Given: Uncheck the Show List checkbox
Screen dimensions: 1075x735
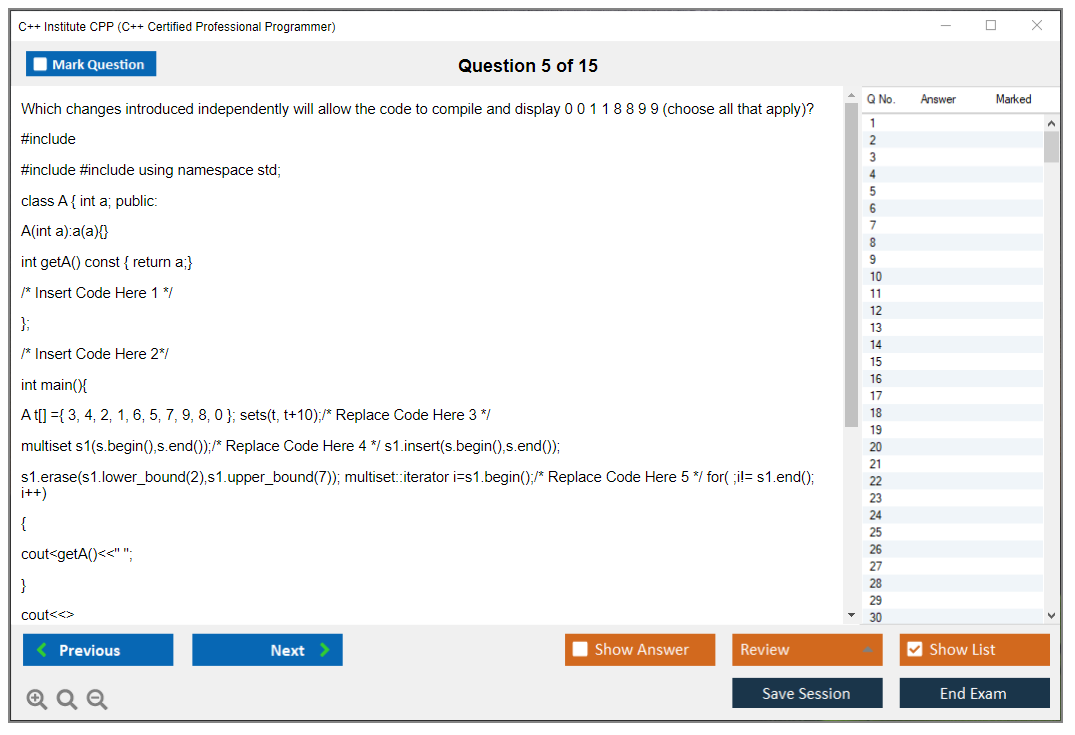Looking at the screenshot, I should [914, 650].
